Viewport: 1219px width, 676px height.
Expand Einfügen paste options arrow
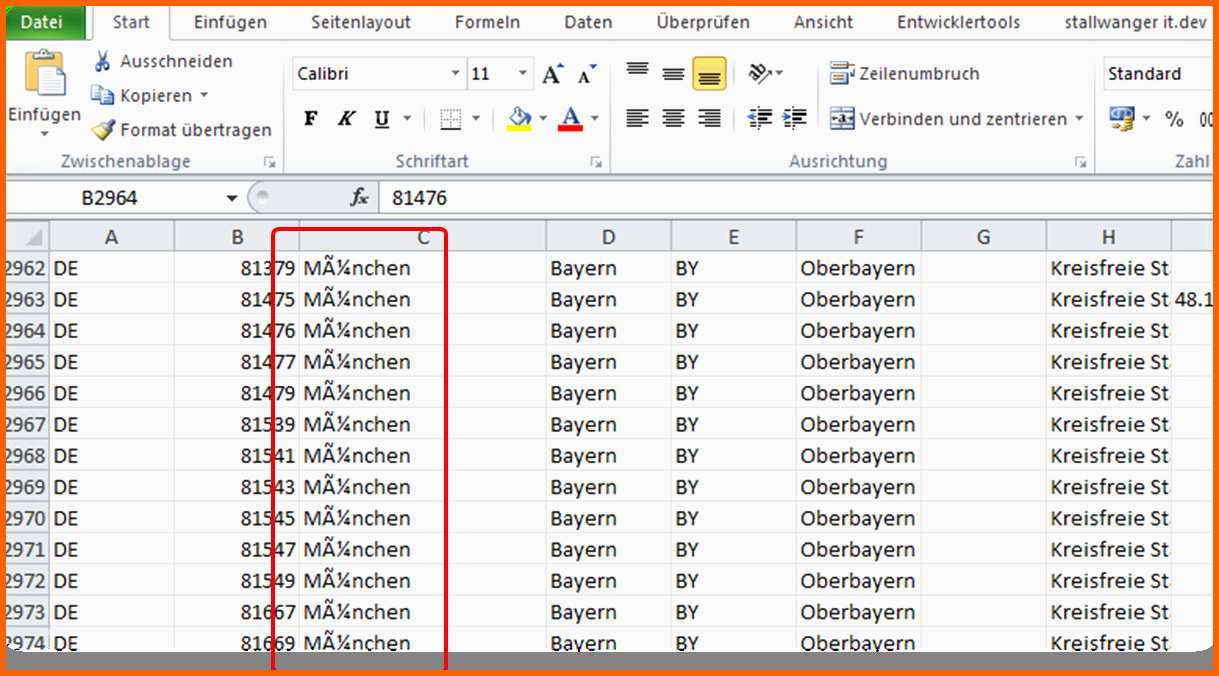coord(44,134)
